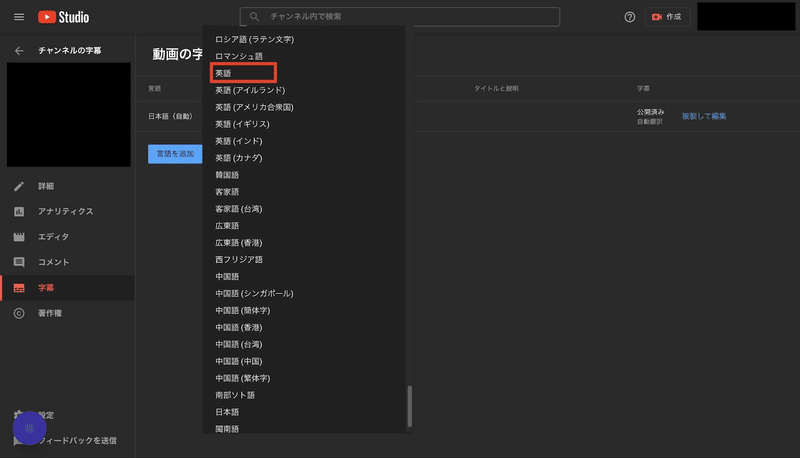The image size is (800, 458).
Task: Open the hamburger navigation menu
Action: [x=19, y=17]
